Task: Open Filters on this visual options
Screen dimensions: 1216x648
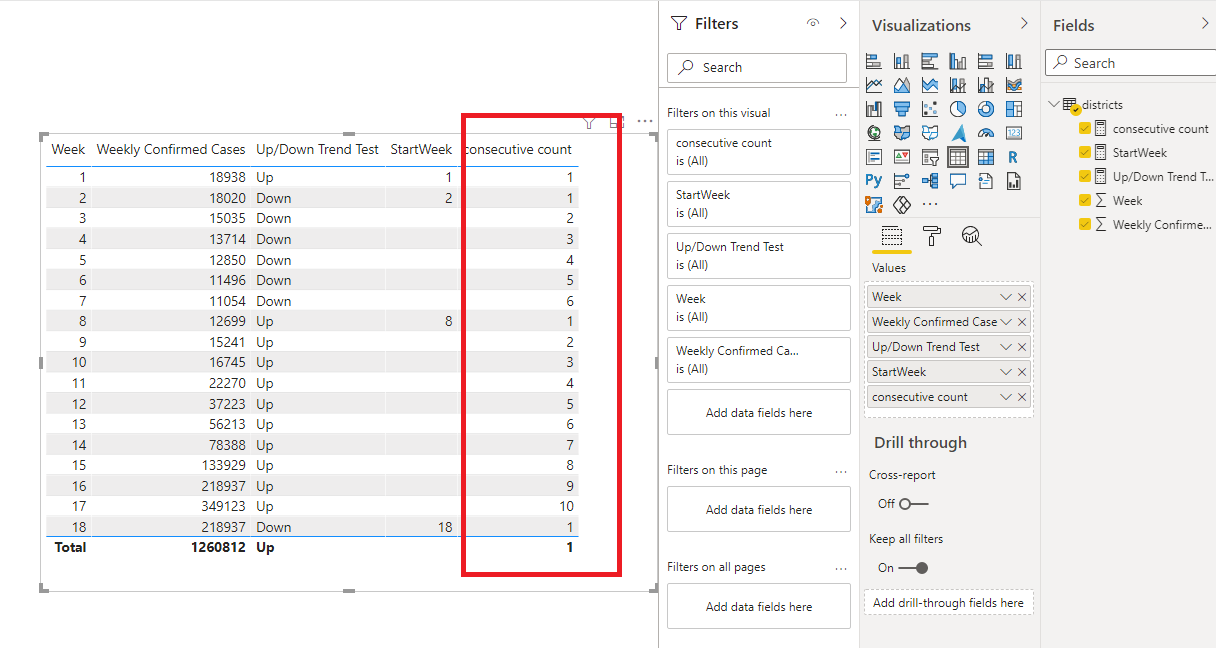Action: click(x=841, y=114)
